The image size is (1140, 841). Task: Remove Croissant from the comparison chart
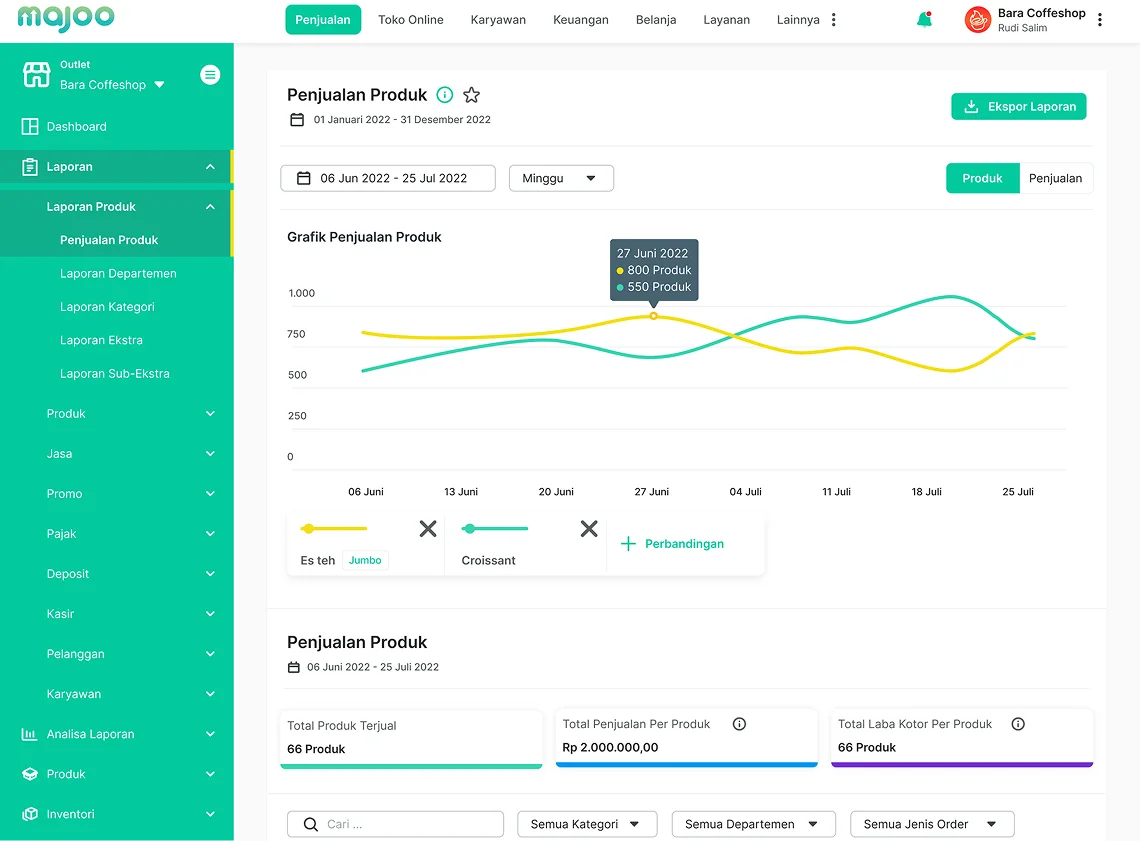[589, 529]
